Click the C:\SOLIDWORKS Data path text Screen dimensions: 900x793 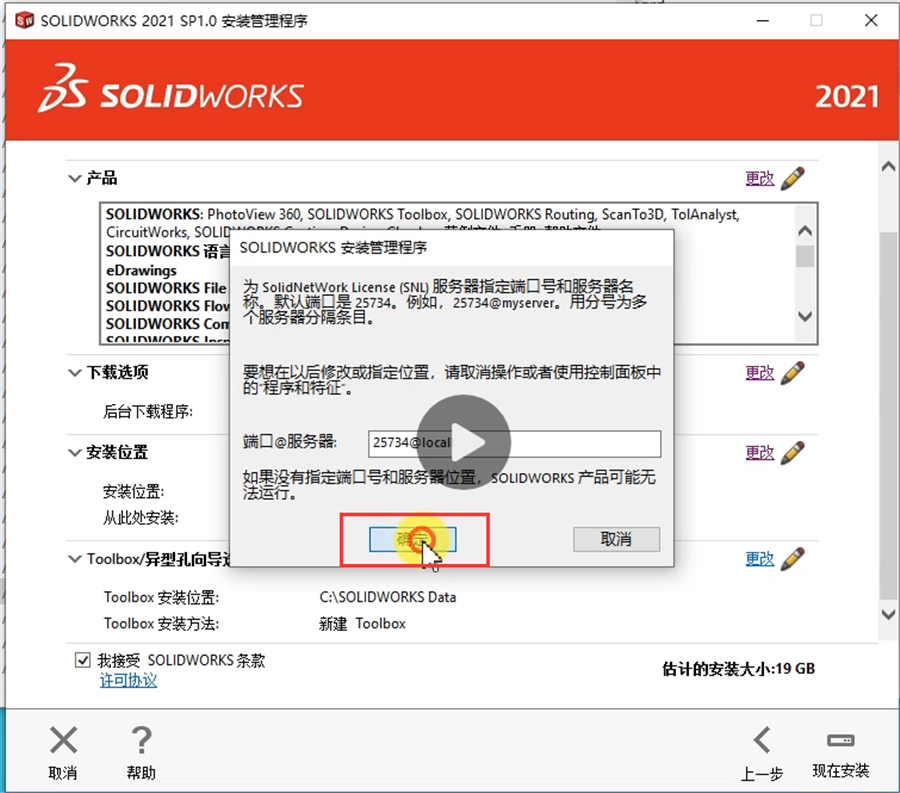(388, 597)
